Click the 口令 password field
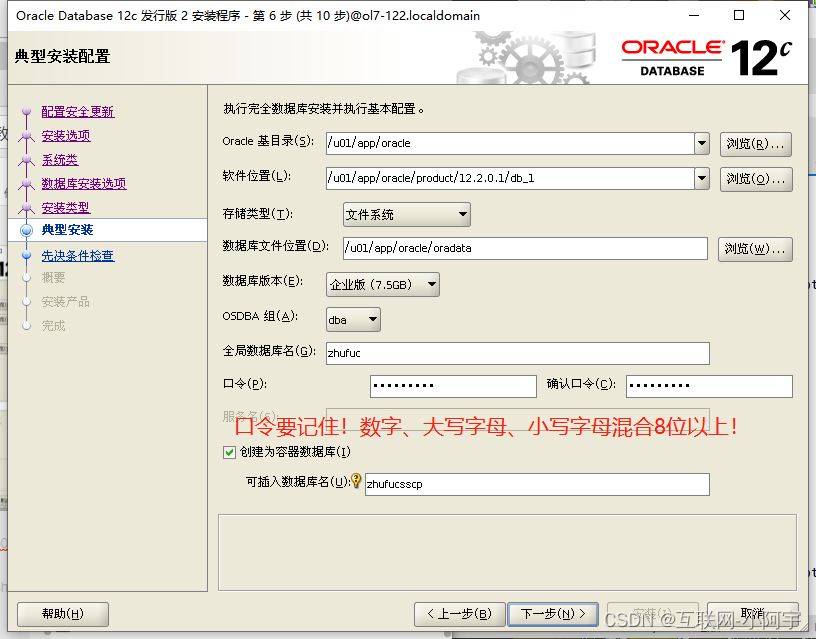Image resolution: width=816 pixels, height=639 pixels. tap(453, 386)
